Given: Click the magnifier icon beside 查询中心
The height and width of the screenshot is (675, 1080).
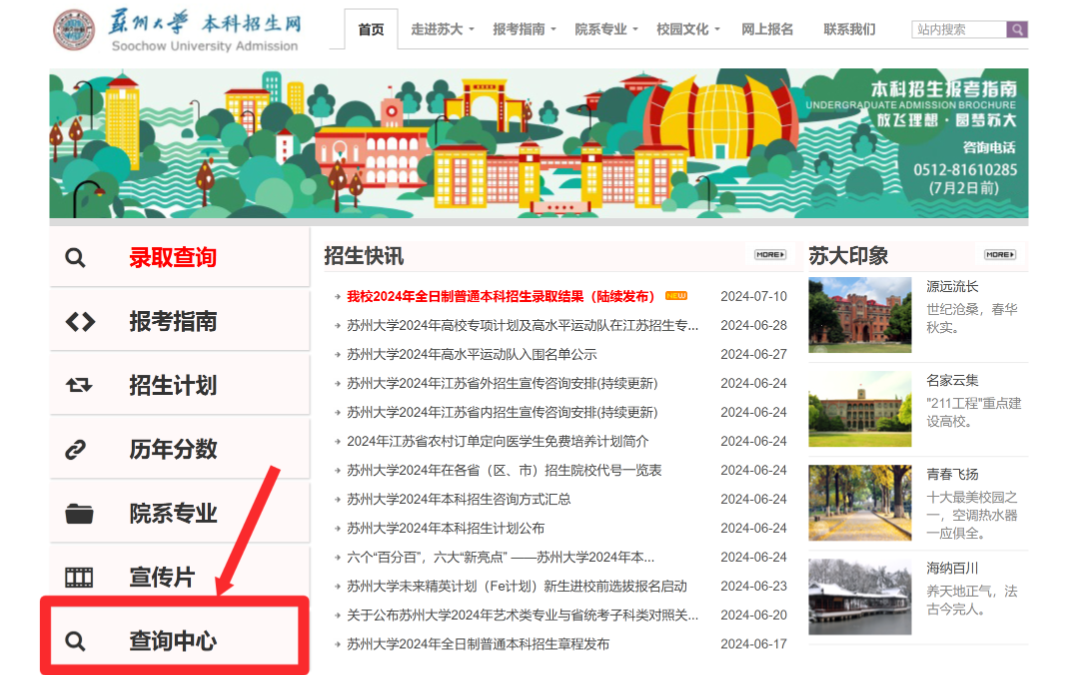Looking at the screenshot, I should [x=75, y=641].
